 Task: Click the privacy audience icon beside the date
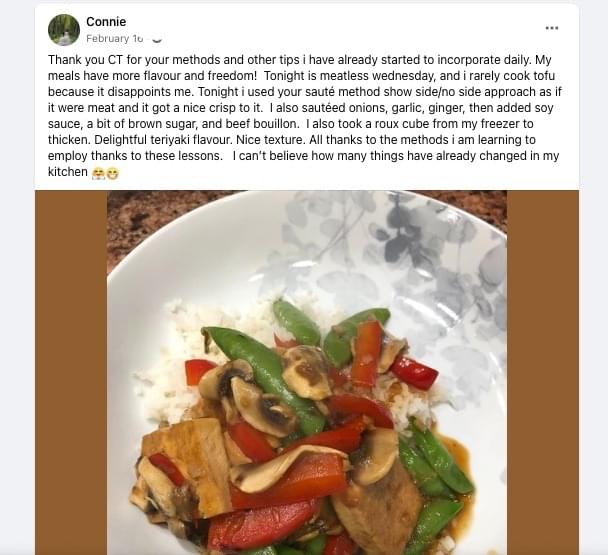pos(157,39)
